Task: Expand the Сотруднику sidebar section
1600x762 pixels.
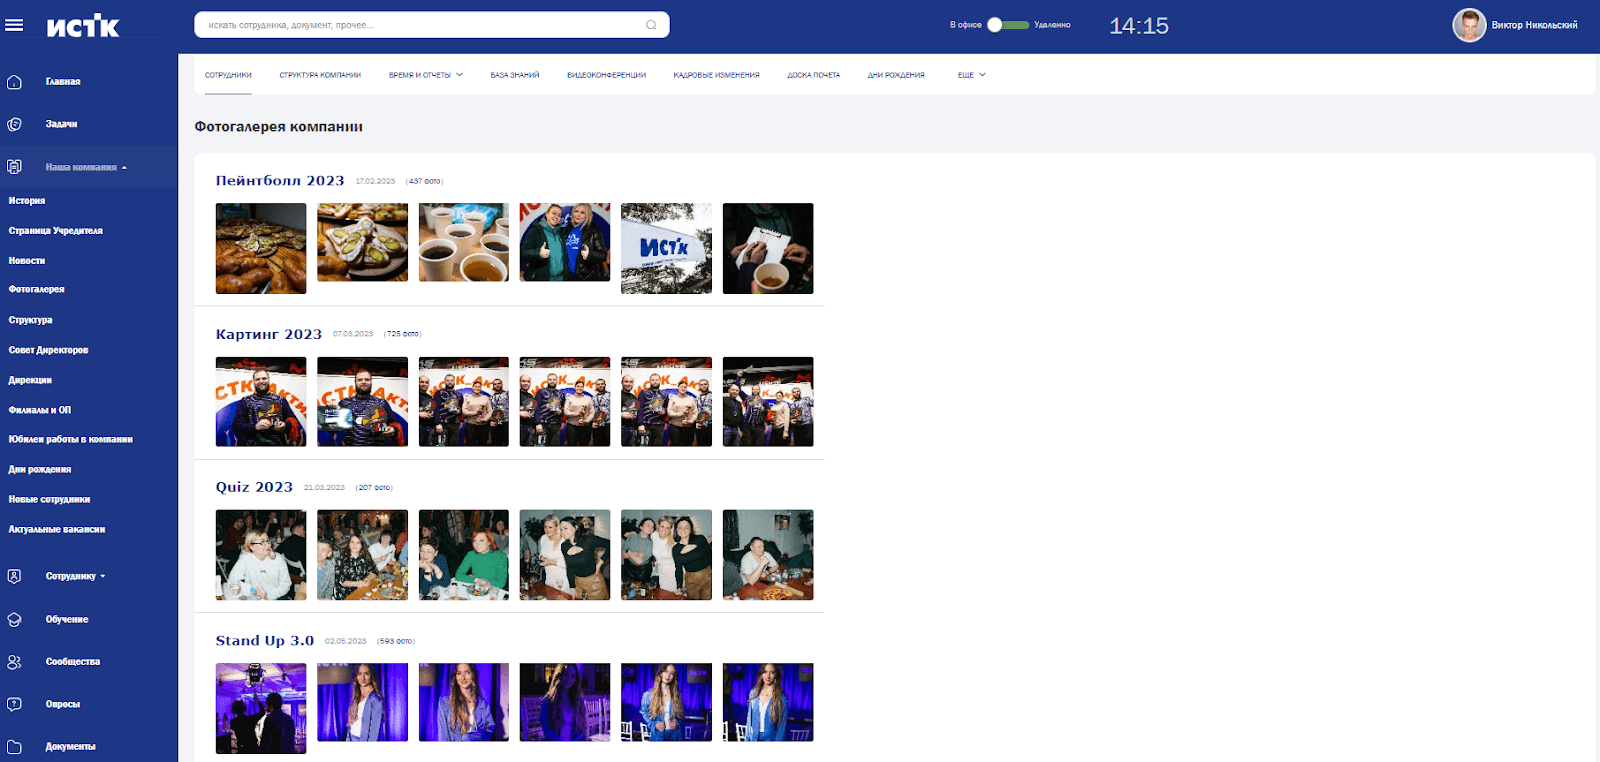Action: tap(75, 577)
